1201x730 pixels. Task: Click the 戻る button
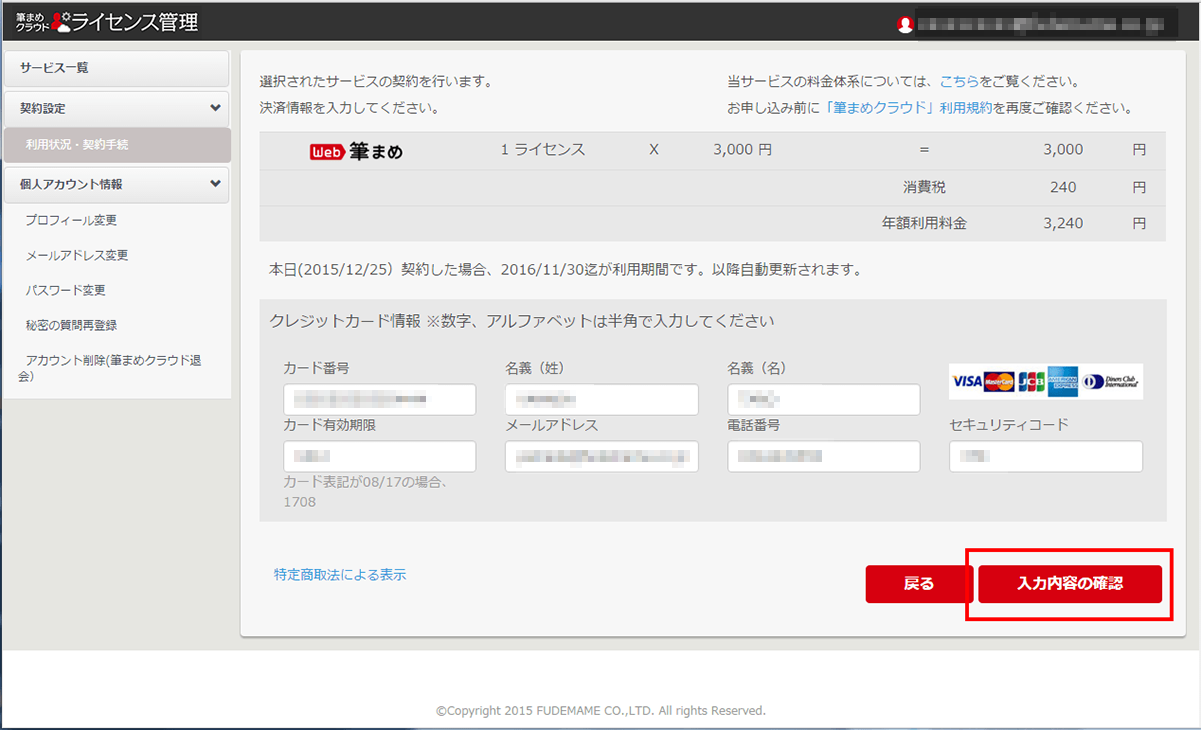pos(919,584)
